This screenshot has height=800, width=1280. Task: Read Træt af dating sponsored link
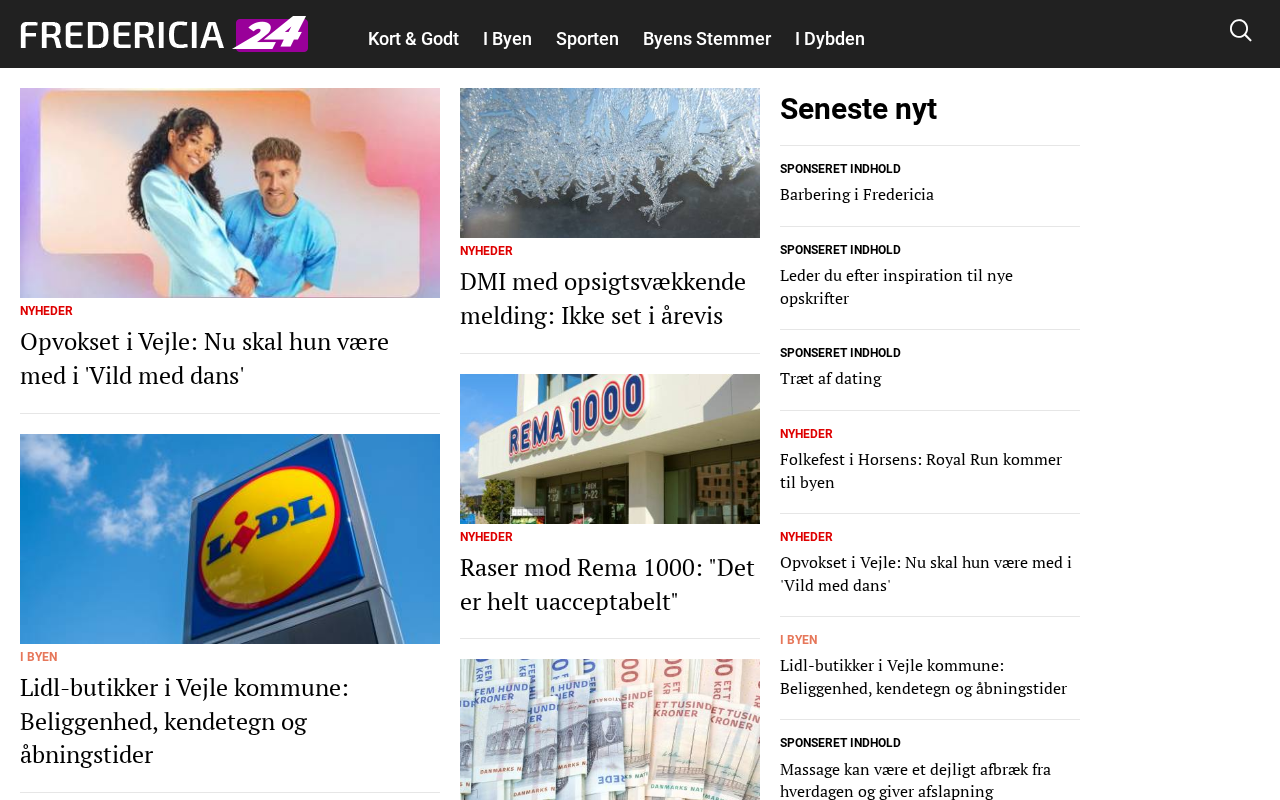point(830,379)
